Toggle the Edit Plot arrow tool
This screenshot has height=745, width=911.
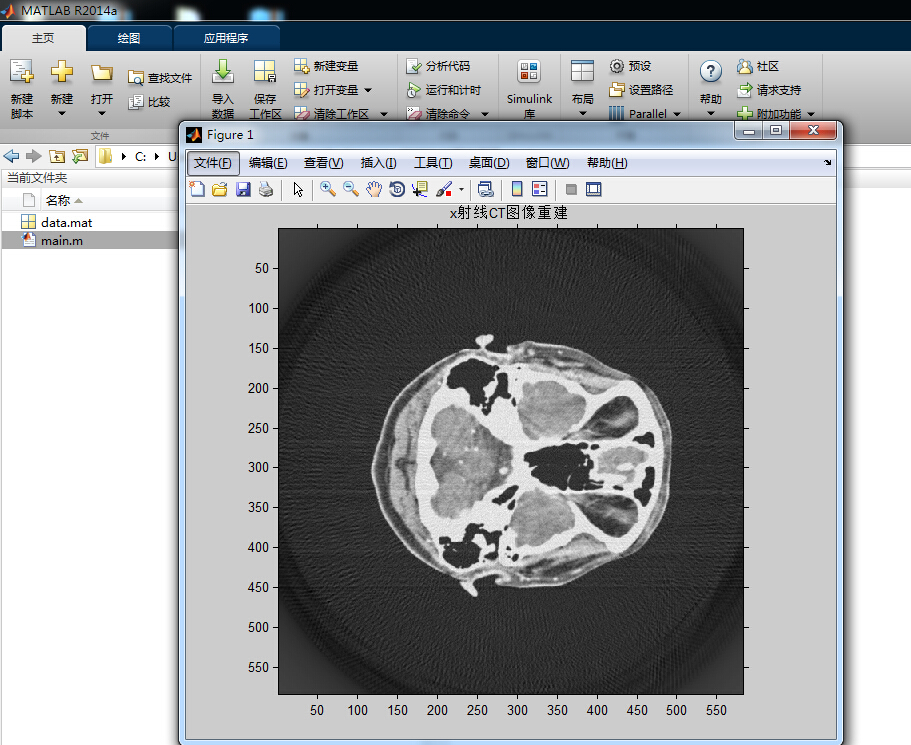(x=298, y=189)
